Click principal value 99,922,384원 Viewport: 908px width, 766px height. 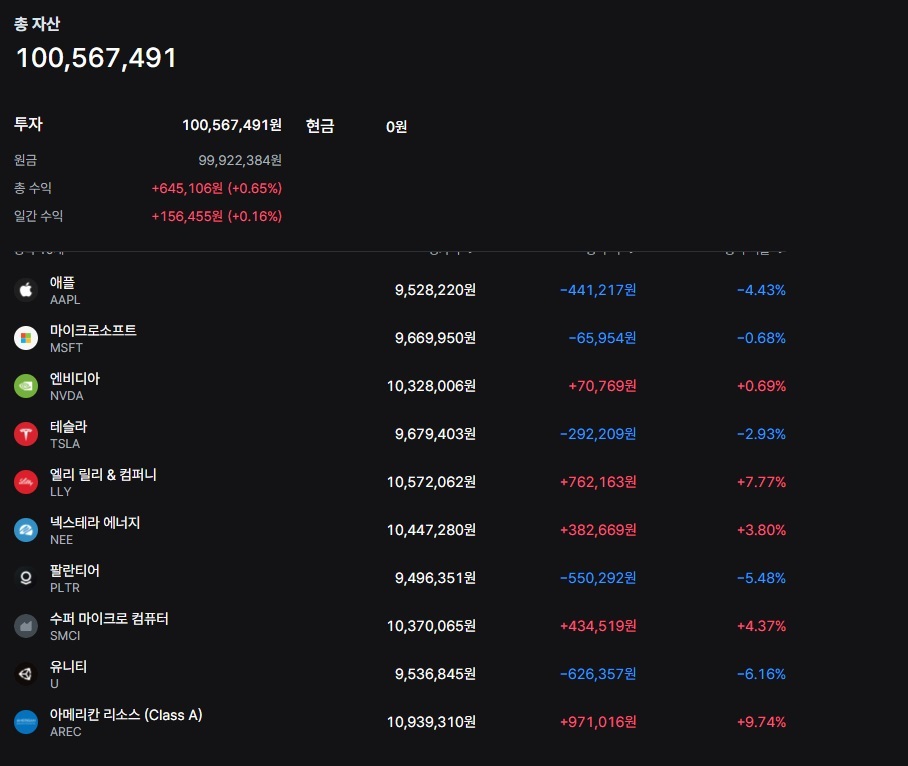[x=240, y=160]
